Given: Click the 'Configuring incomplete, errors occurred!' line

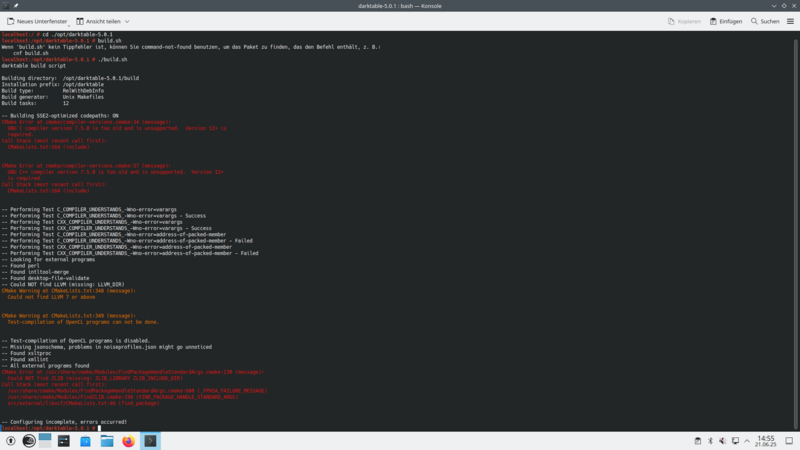Looking at the screenshot, I should point(64,422).
